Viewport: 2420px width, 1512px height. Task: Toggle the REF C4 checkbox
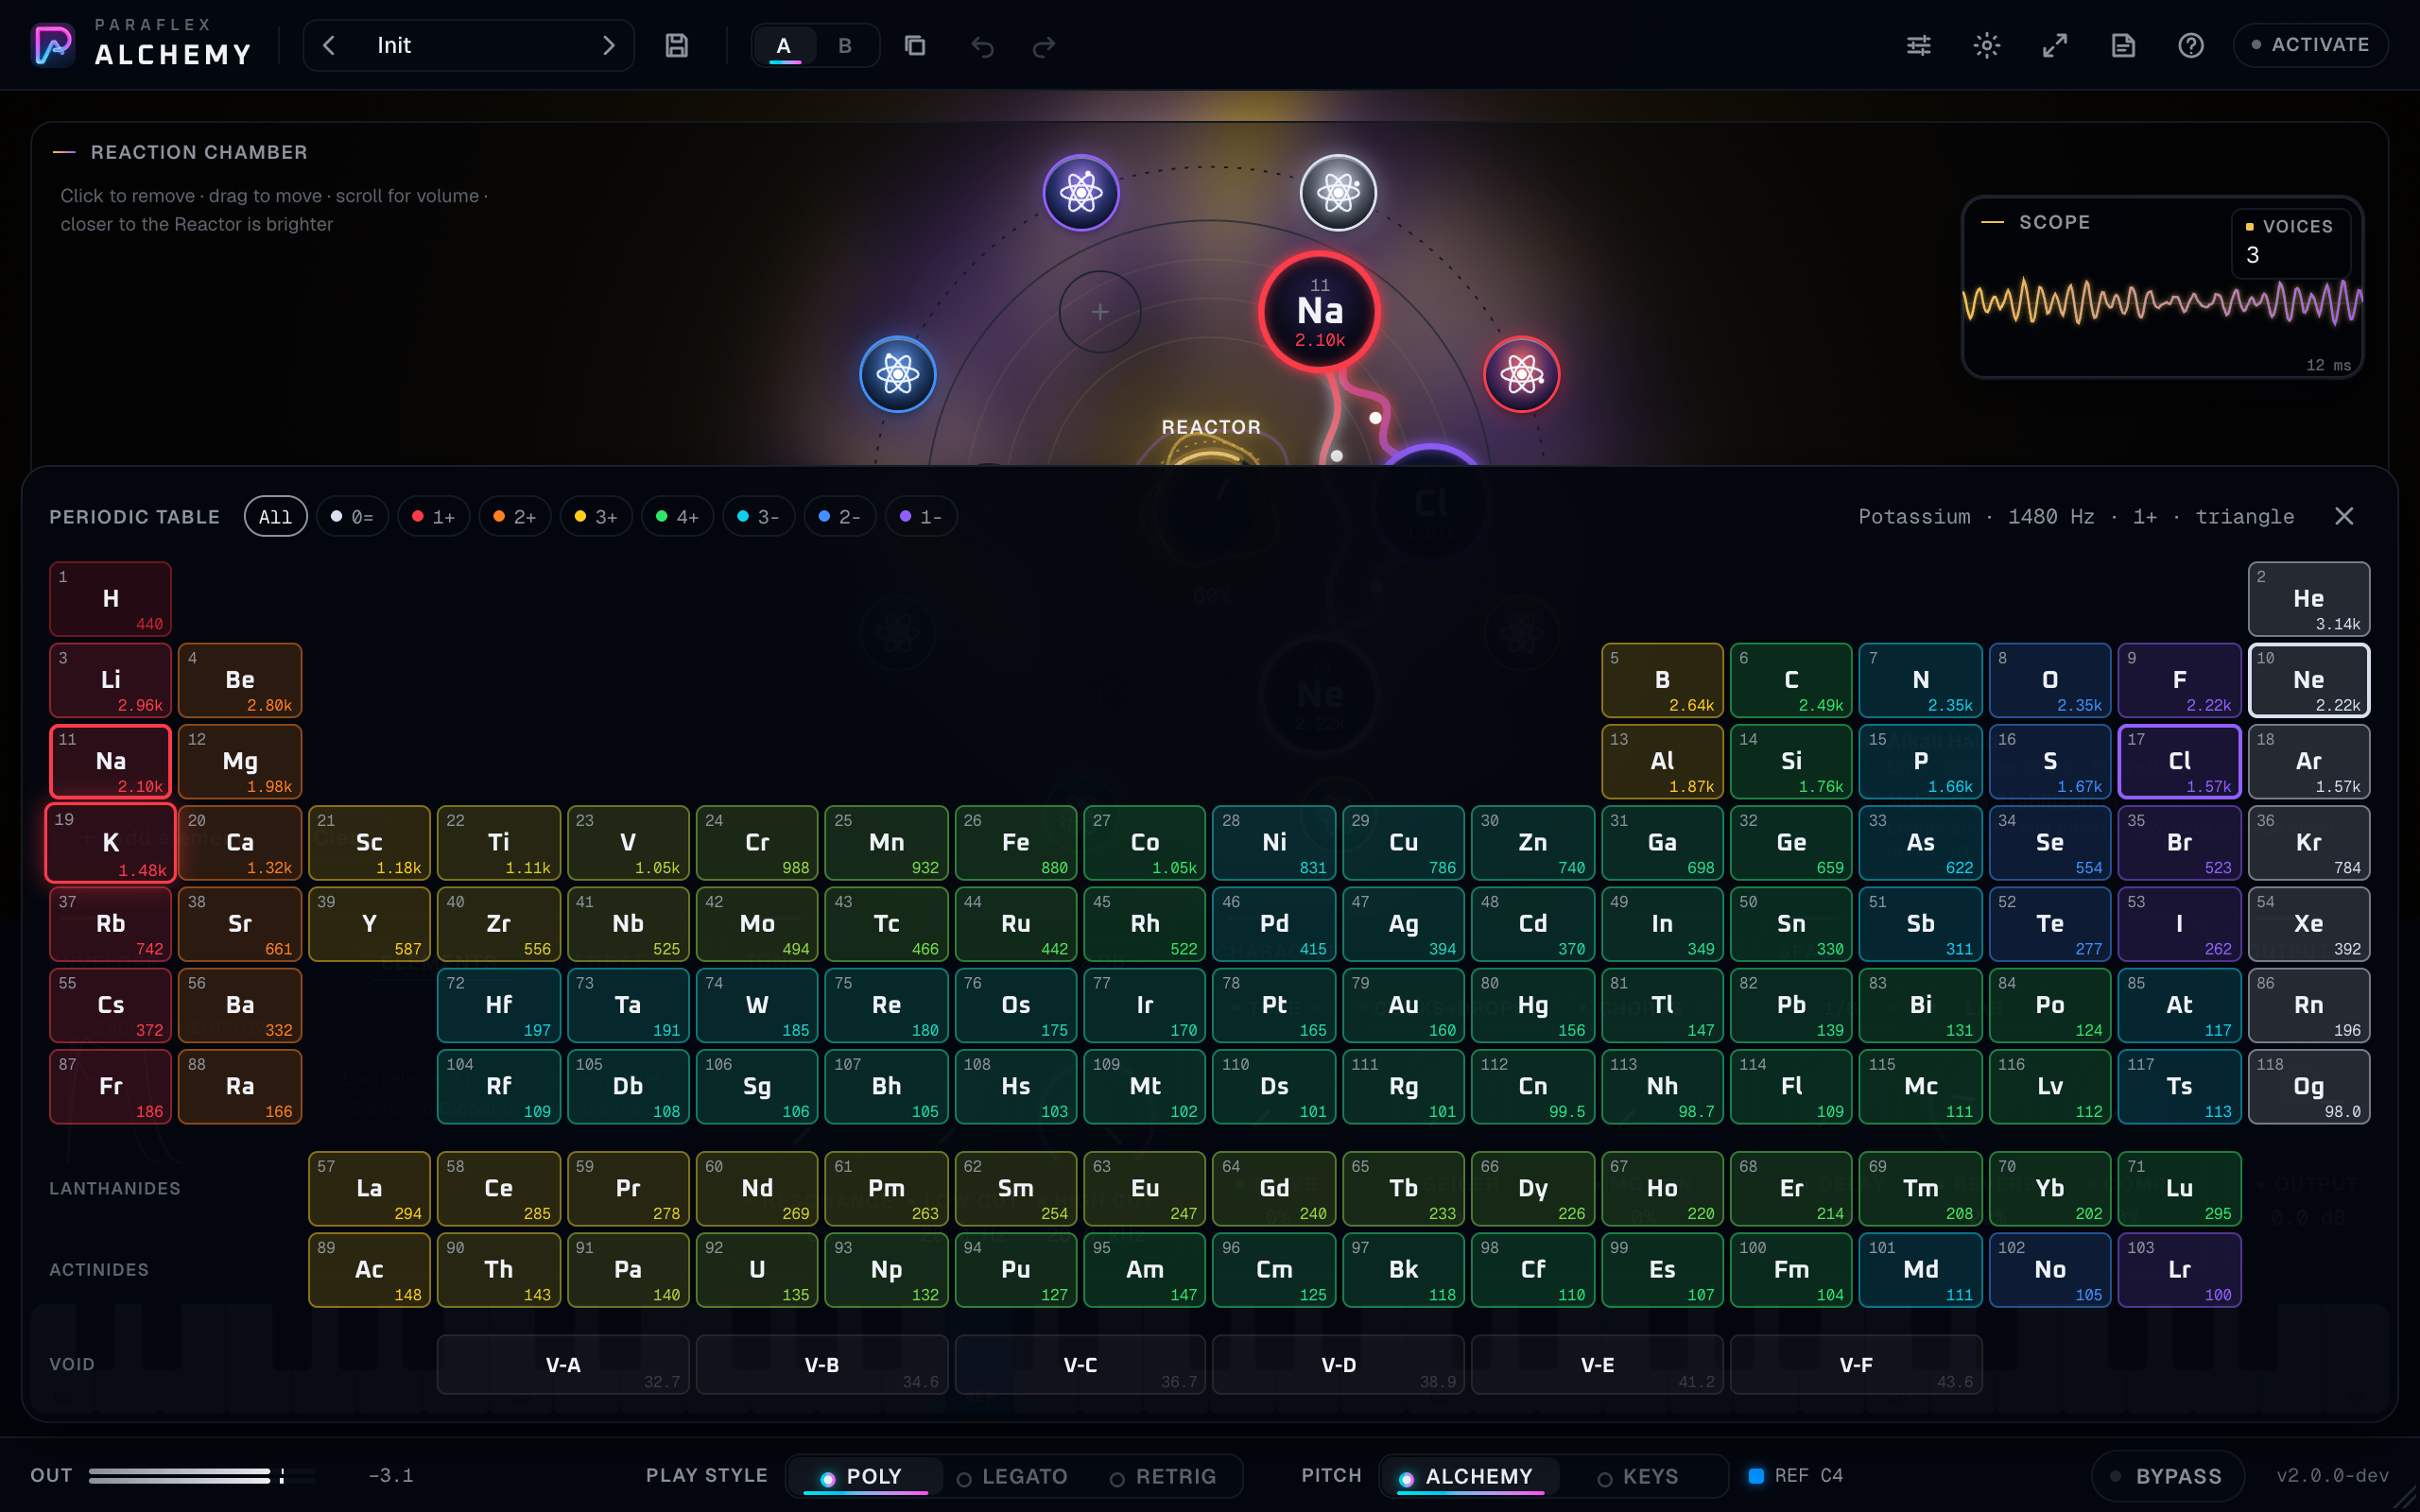[1756, 1476]
